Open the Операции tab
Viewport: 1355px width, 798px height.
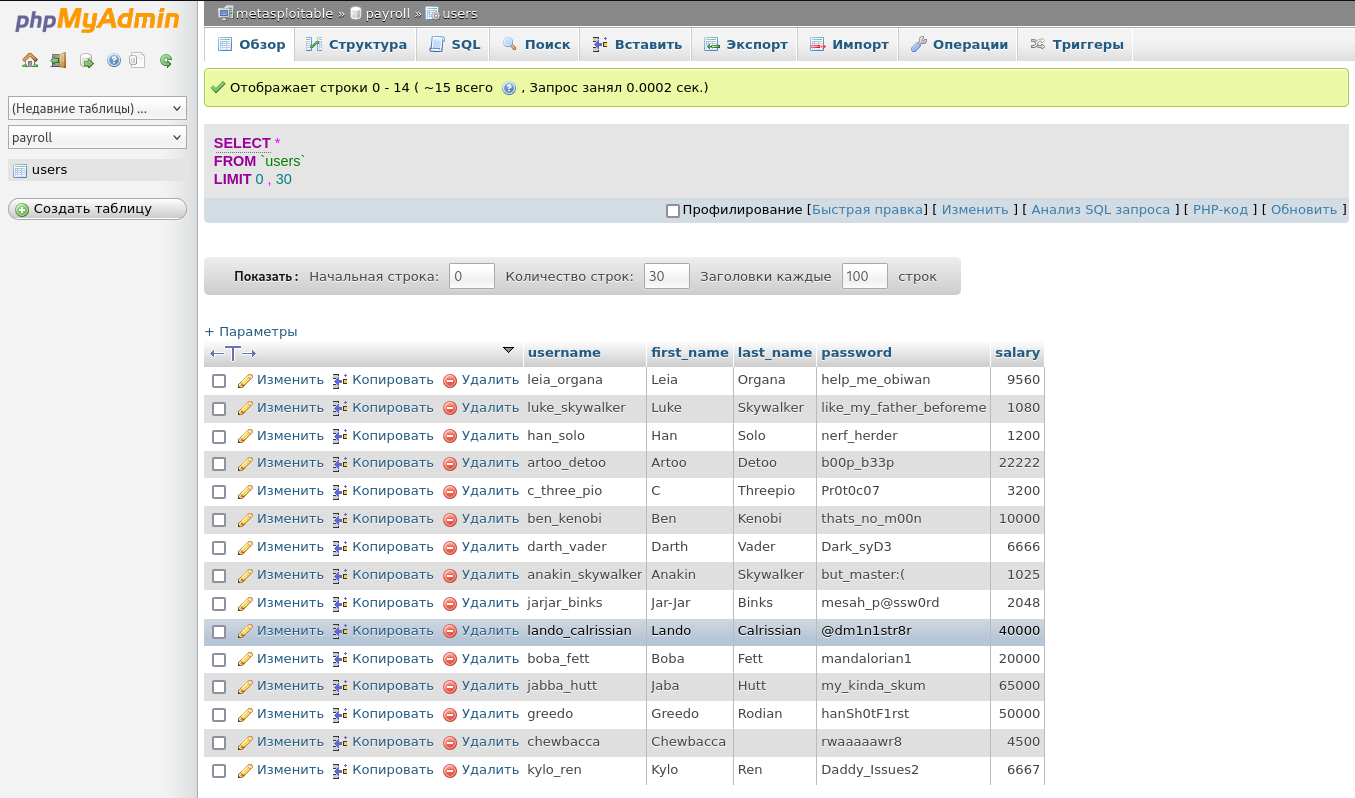click(959, 44)
